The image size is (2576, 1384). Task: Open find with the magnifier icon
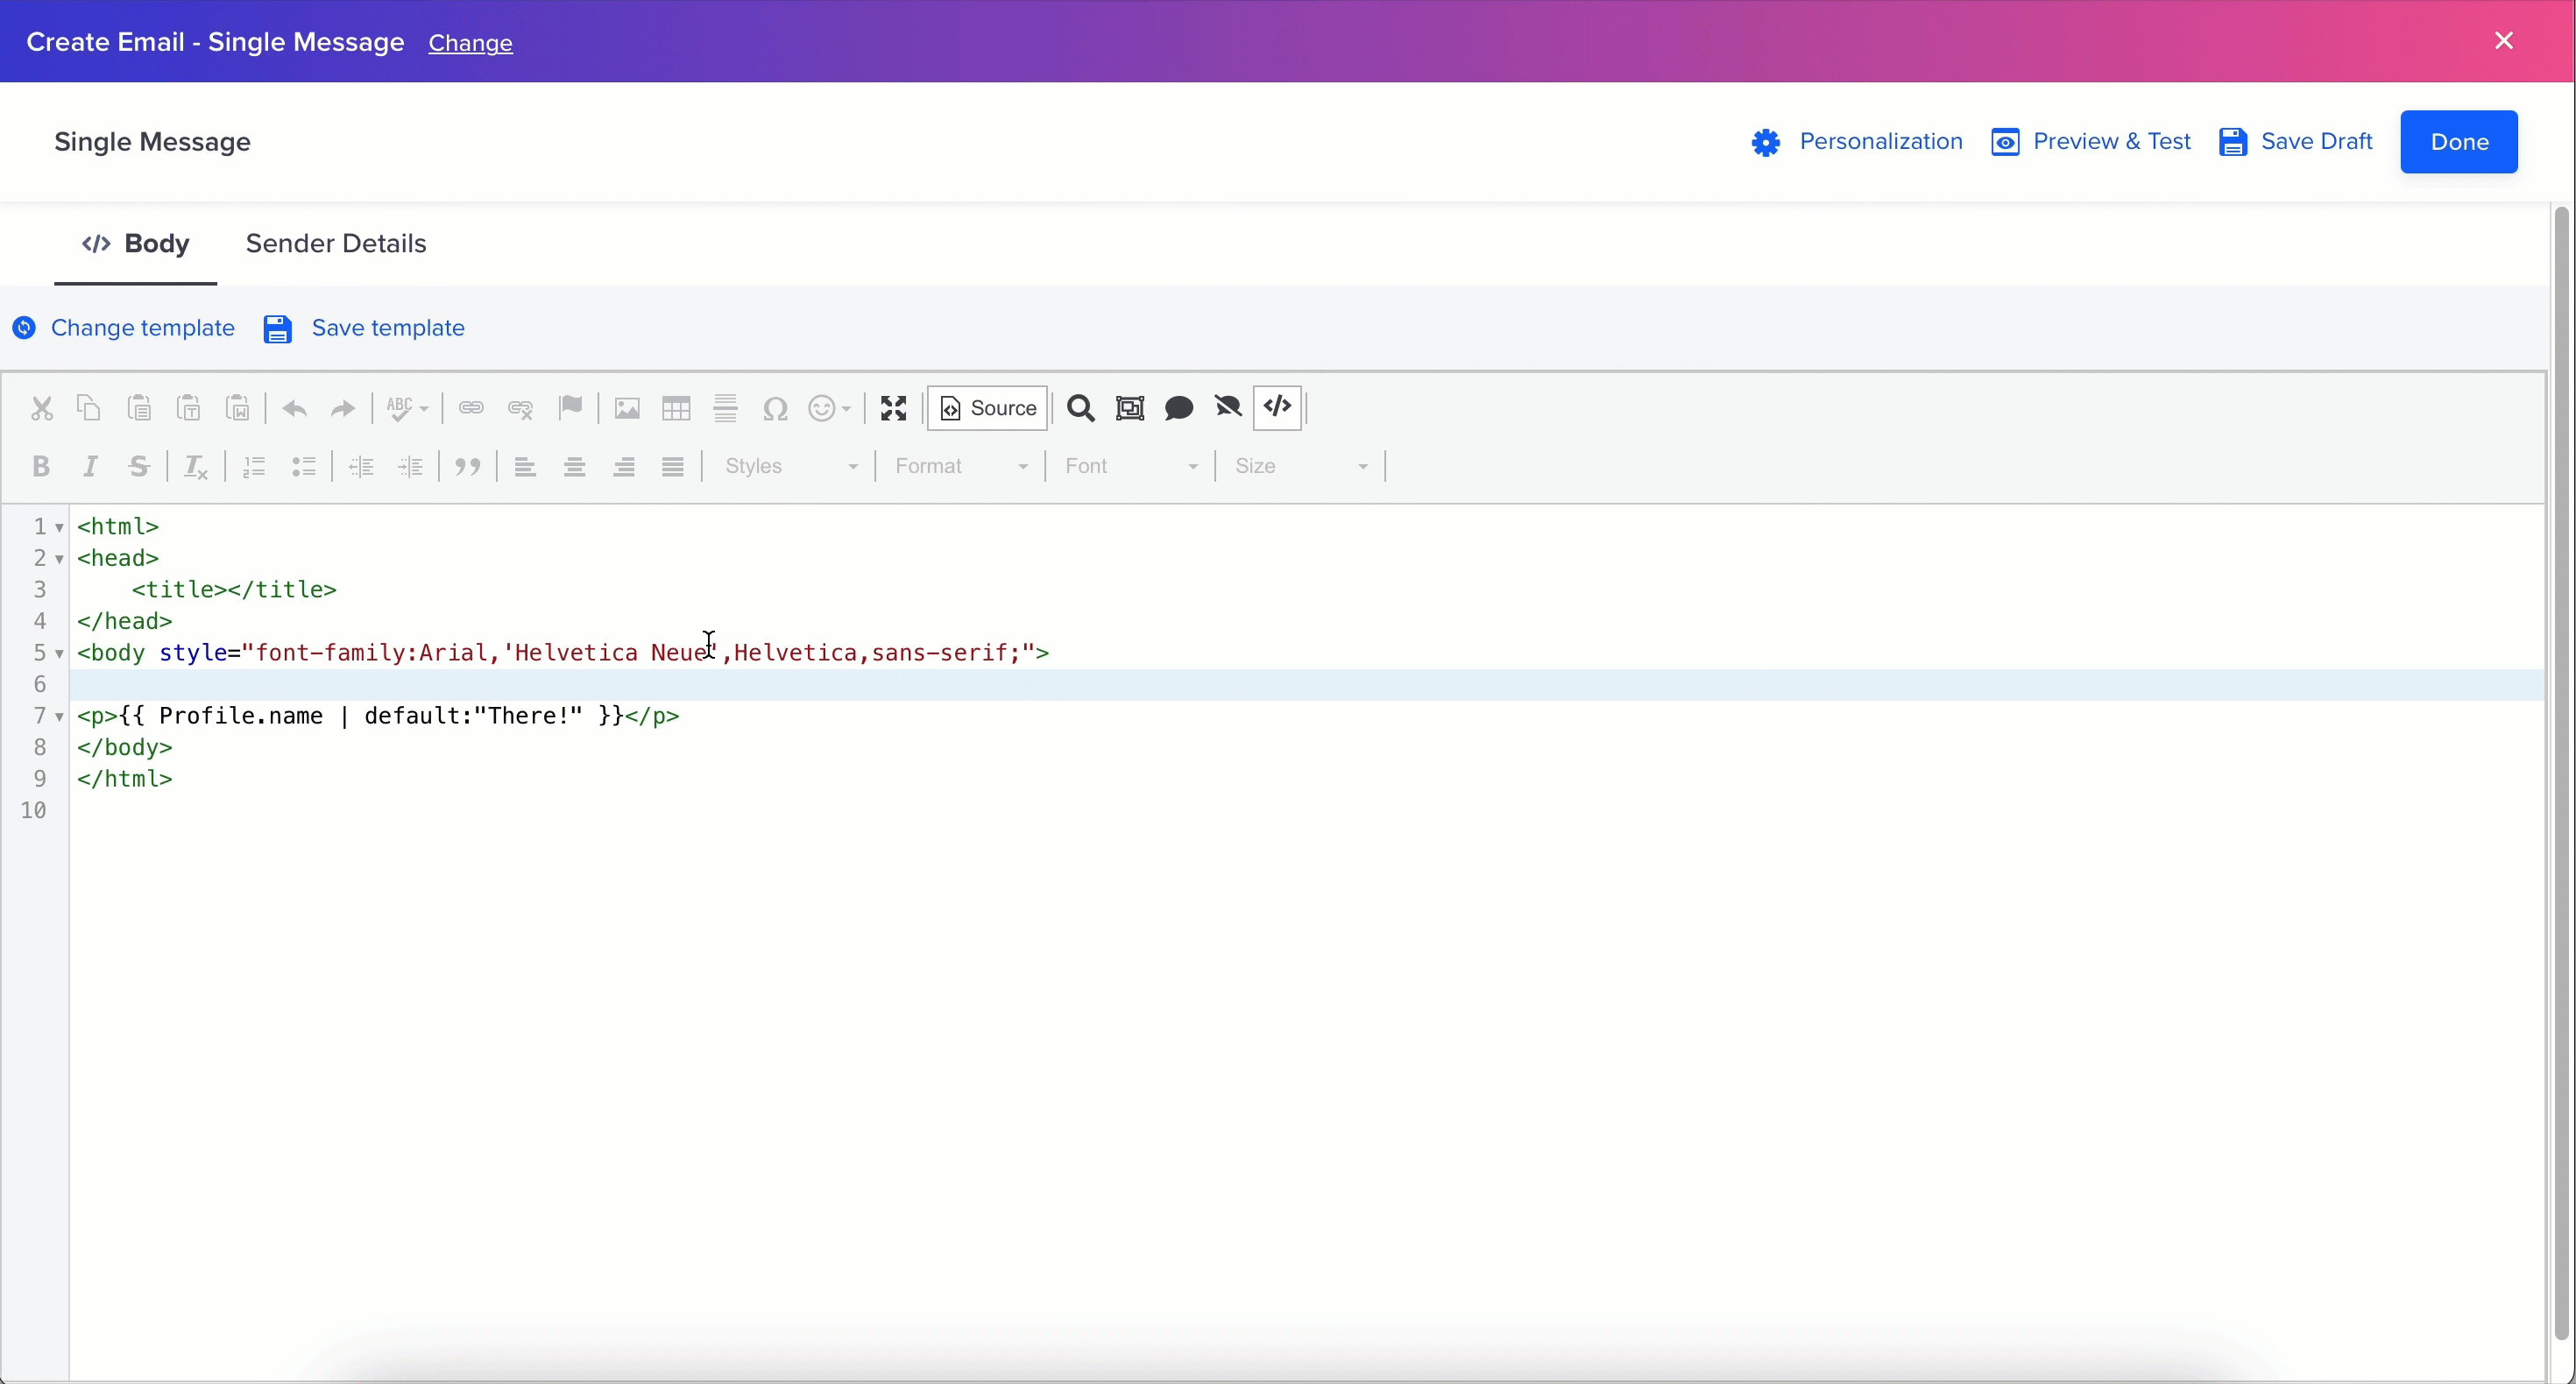(x=1081, y=408)
